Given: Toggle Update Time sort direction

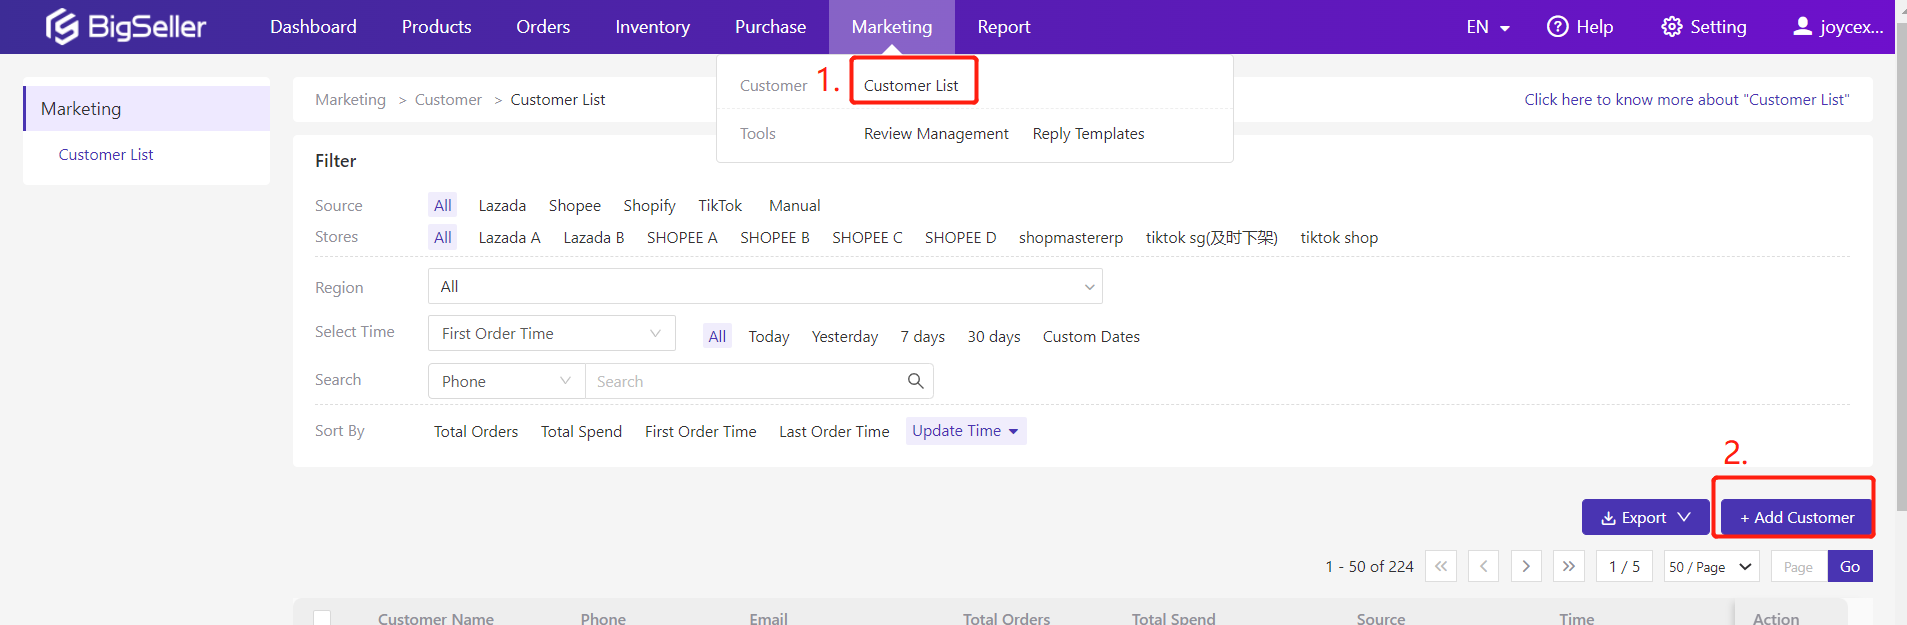Looking at the screenshot, I should [x=966, y=431].
